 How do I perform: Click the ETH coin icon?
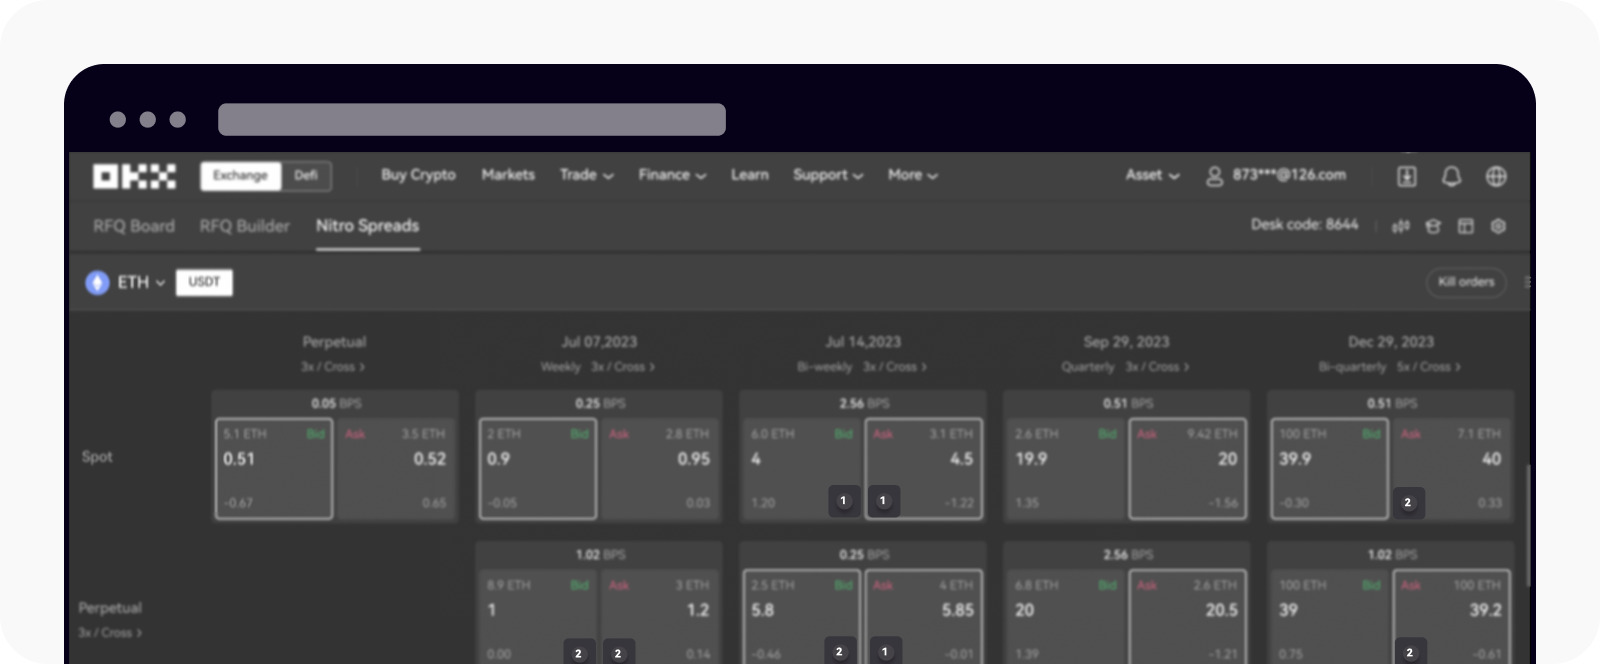pos(97,283)
